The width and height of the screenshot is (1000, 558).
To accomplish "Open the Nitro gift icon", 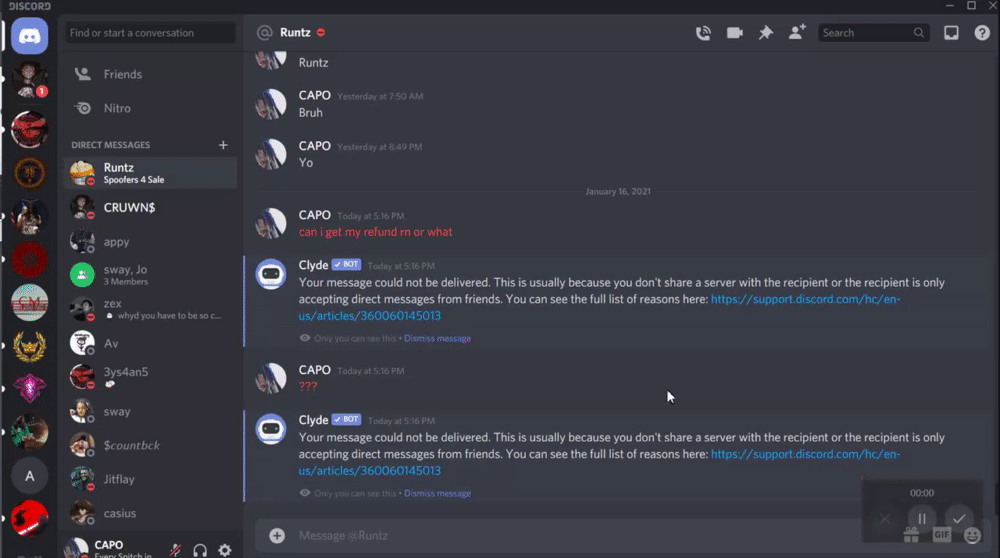I will click(911, 535).
